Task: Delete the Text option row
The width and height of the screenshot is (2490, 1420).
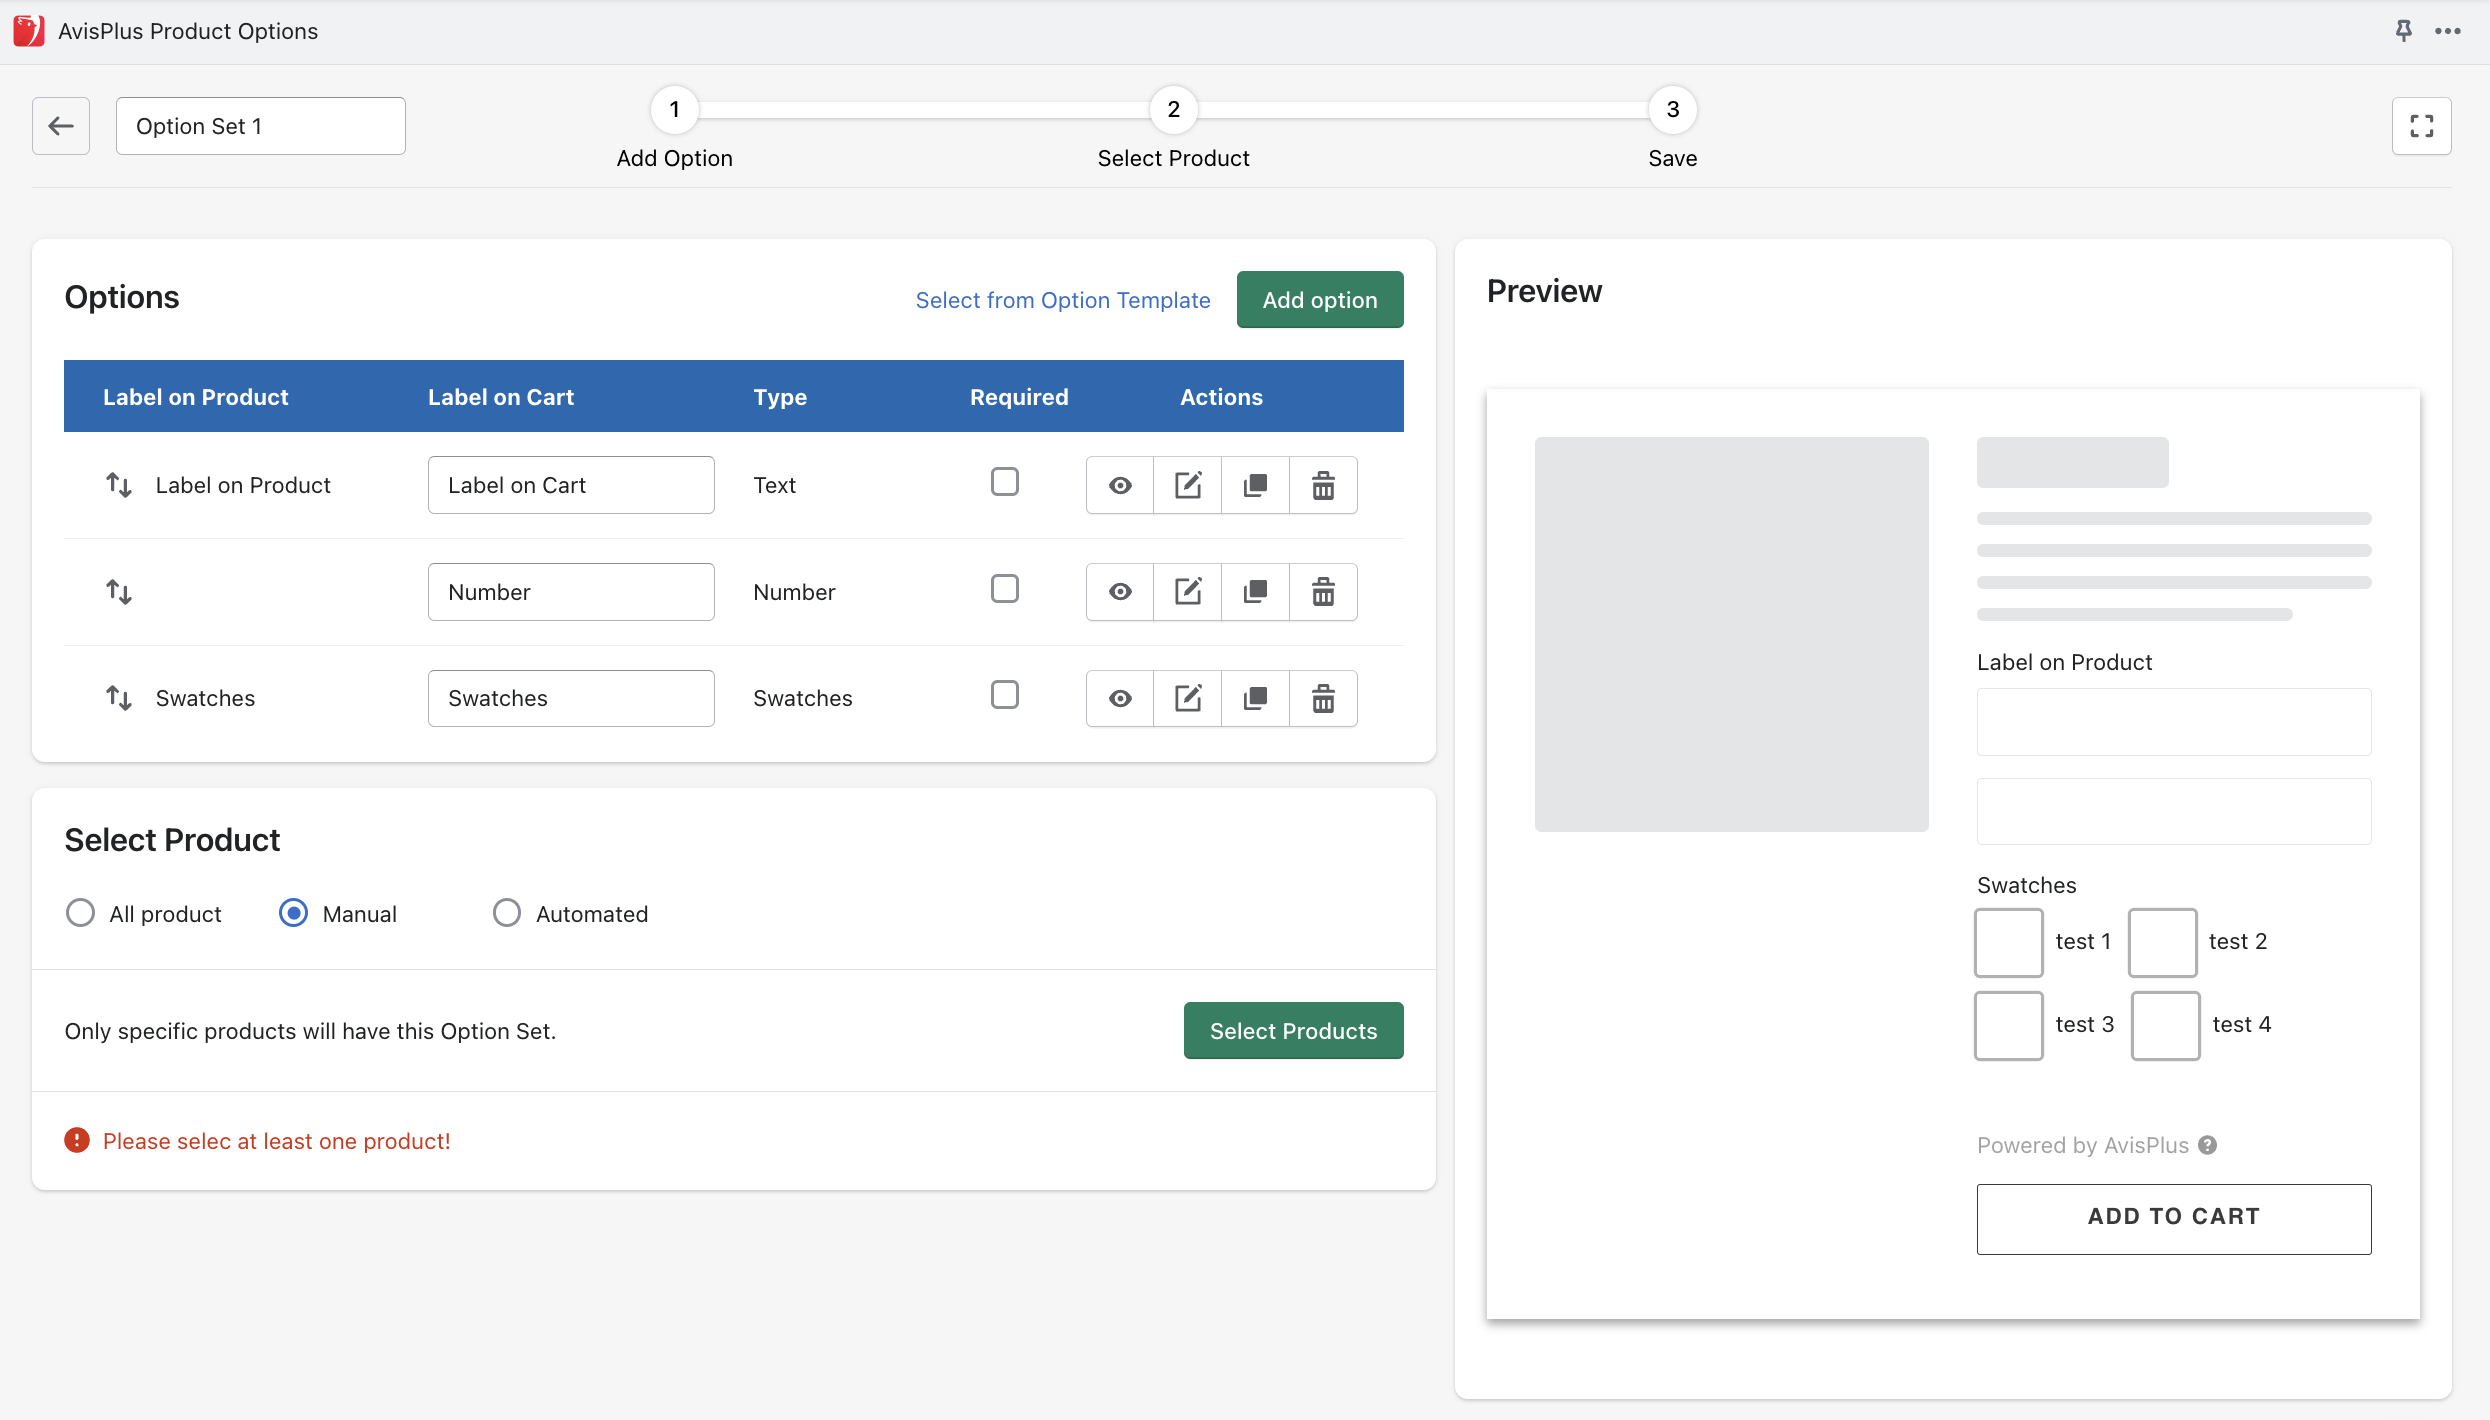Action: click(1323, 485)
